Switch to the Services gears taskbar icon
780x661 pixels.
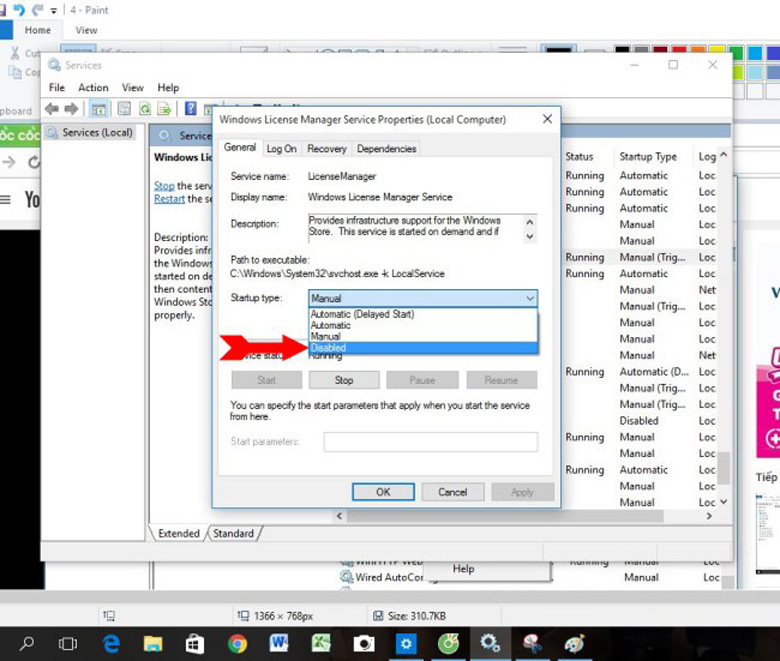click(x=489, y=643)
